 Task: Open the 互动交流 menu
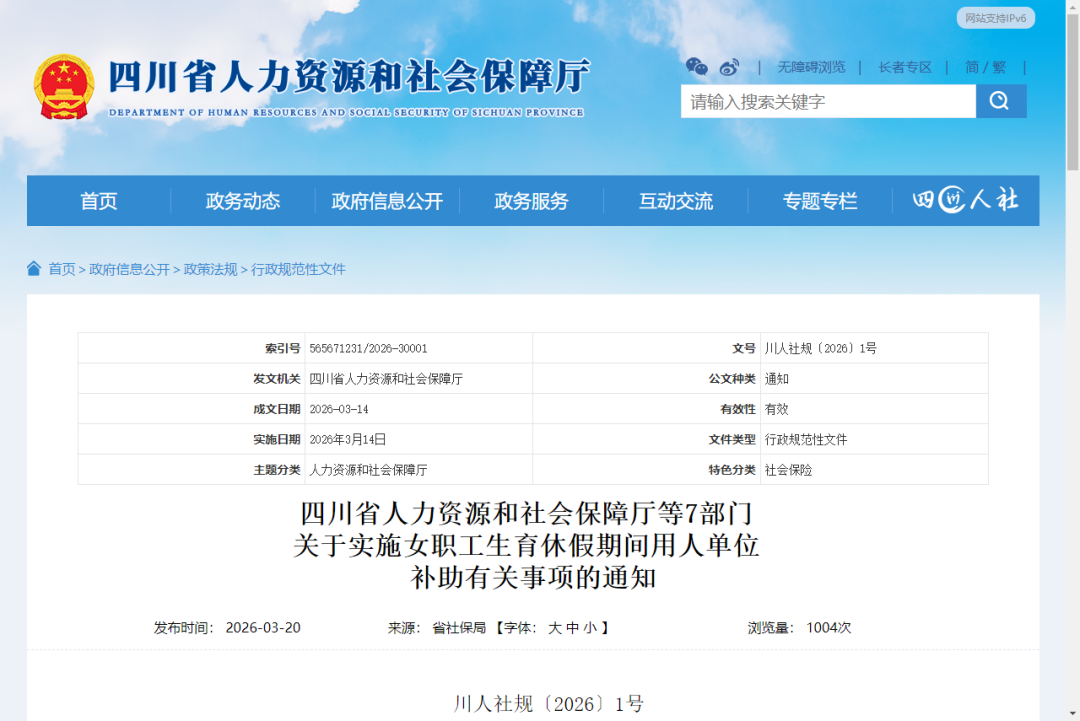pyautogui.click(x=676, y=200)
